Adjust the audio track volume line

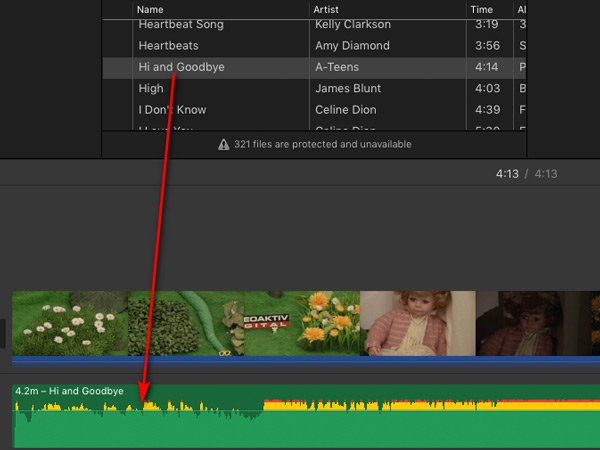click(306, 411)
